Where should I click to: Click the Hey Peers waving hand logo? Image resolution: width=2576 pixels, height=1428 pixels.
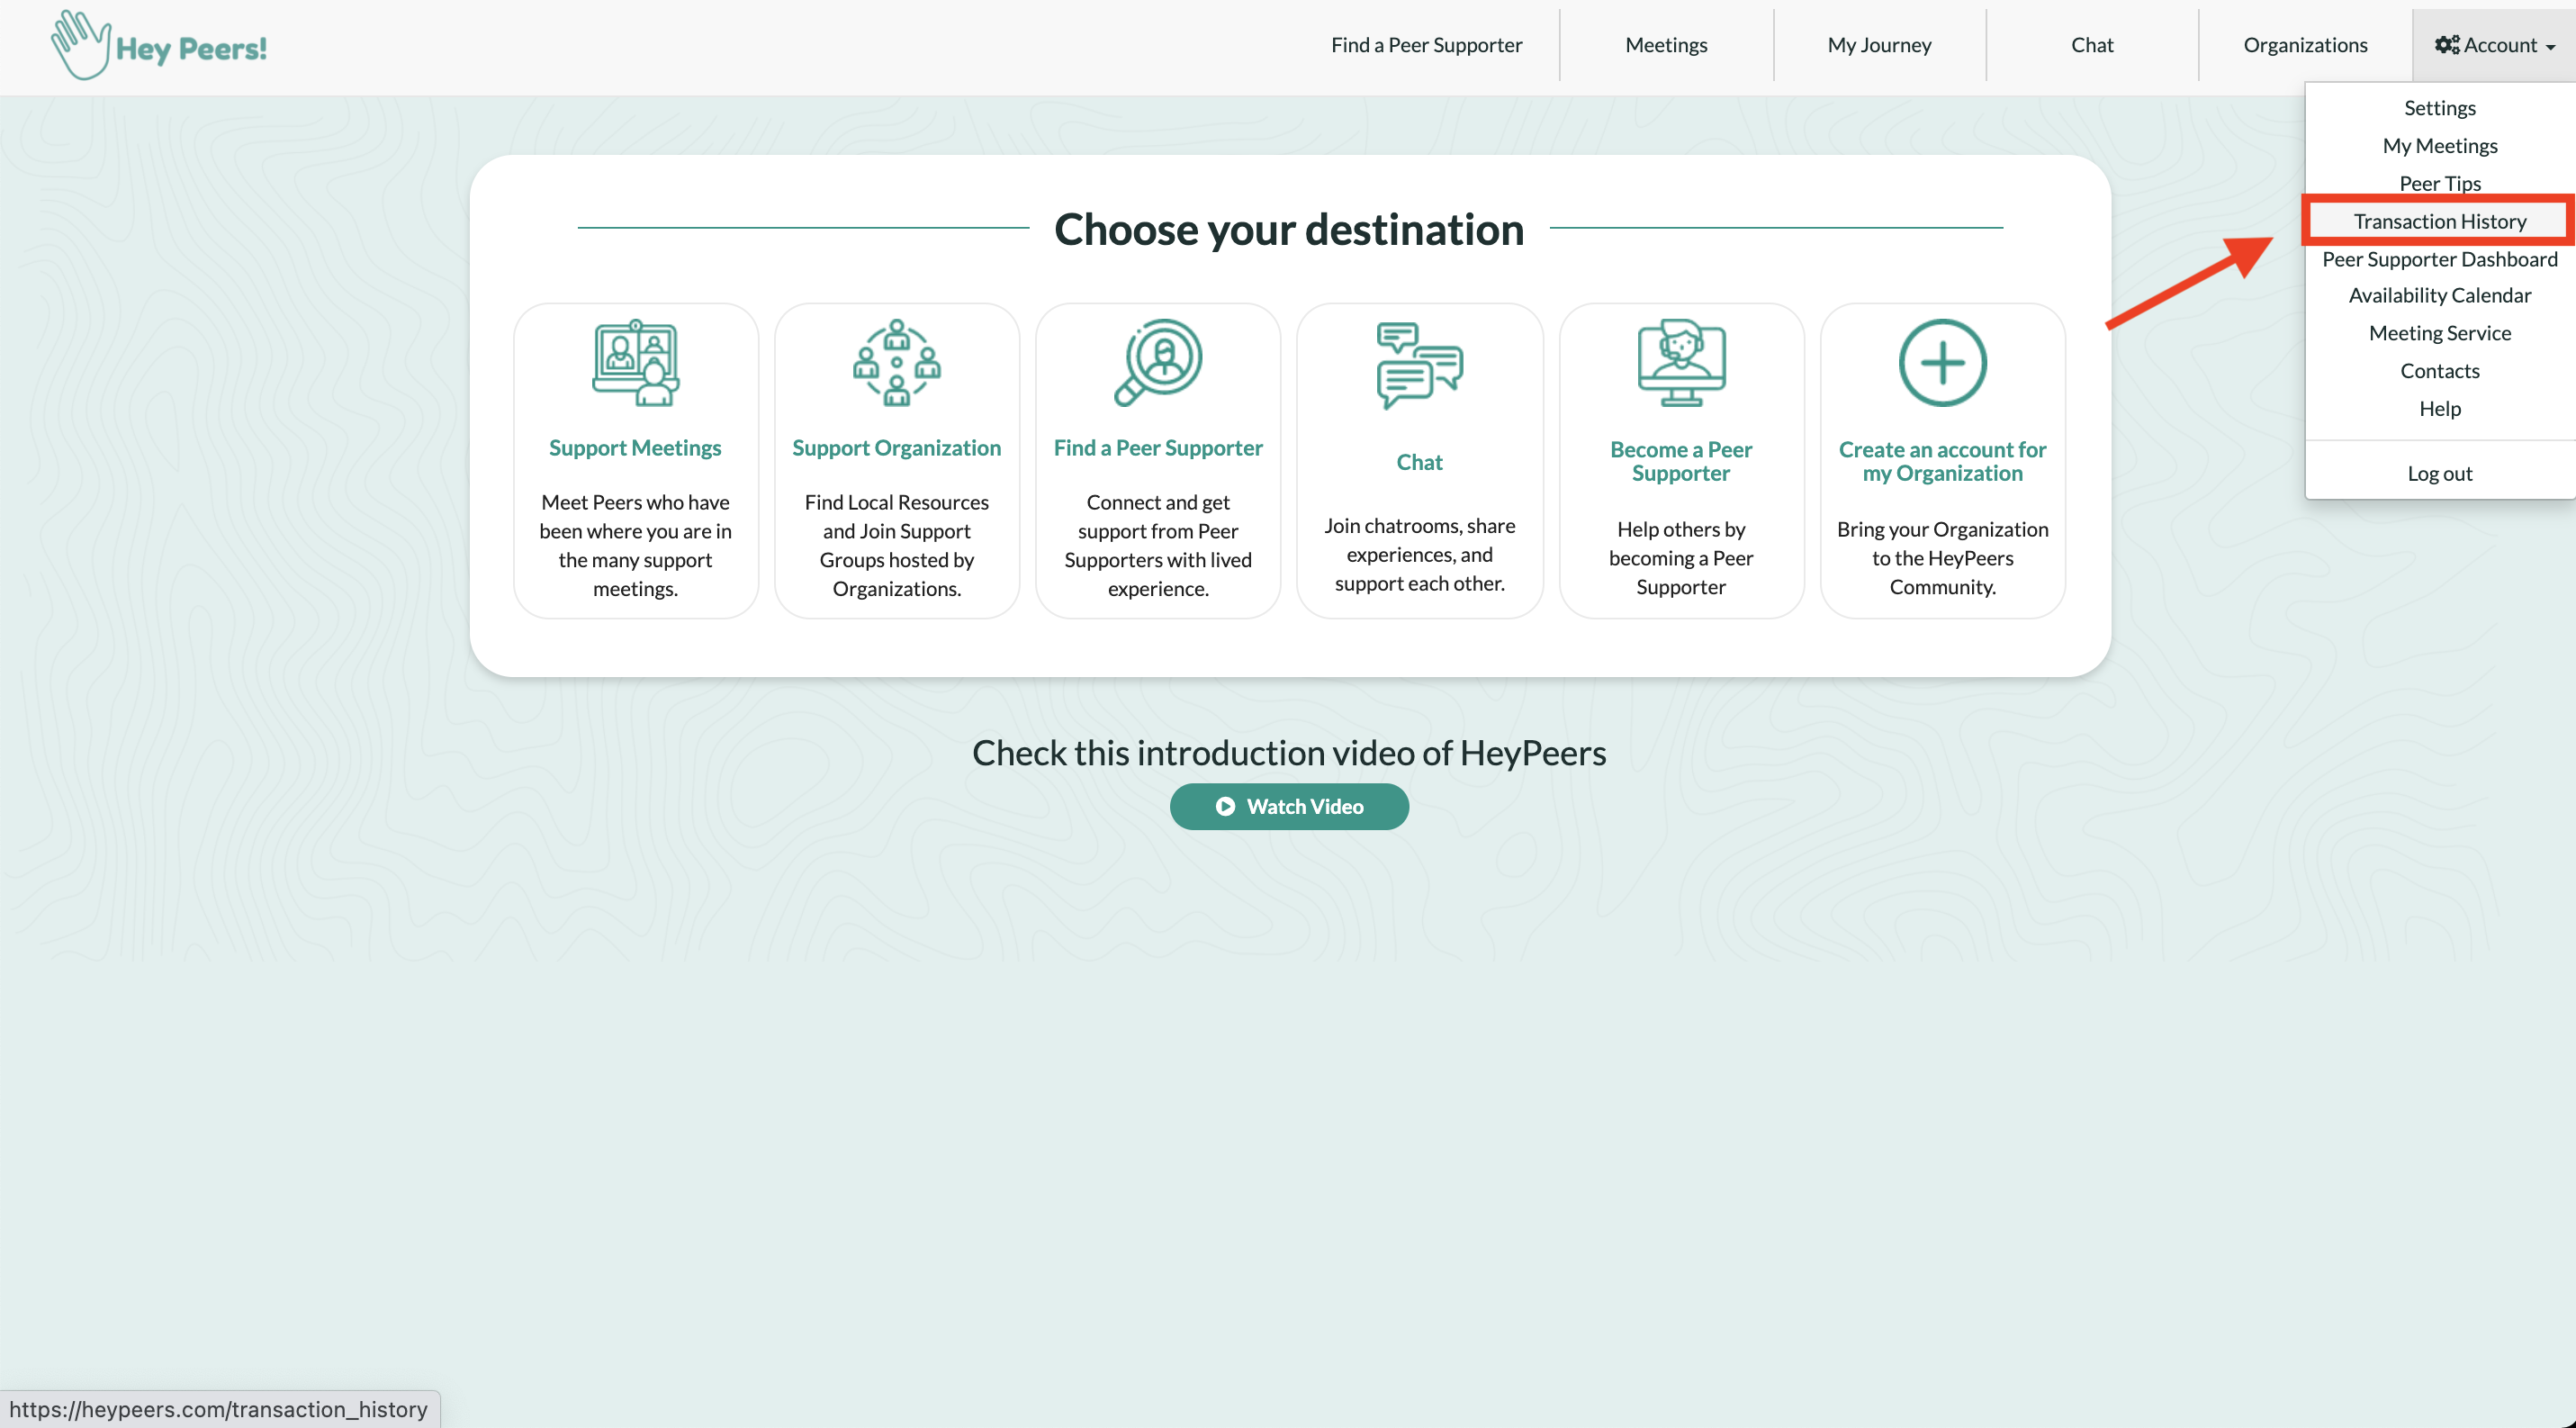(x=81, y=45)
